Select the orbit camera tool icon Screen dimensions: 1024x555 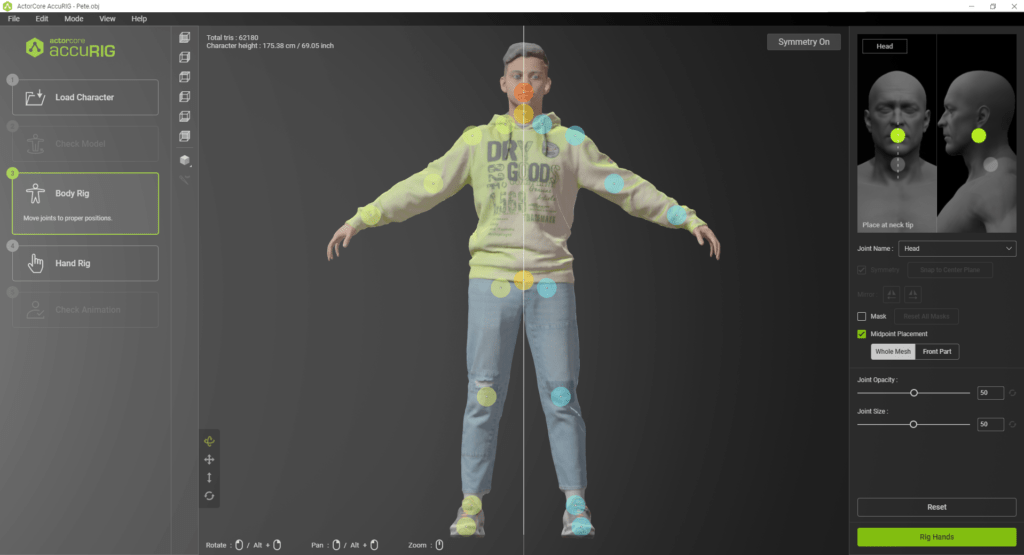209,441
